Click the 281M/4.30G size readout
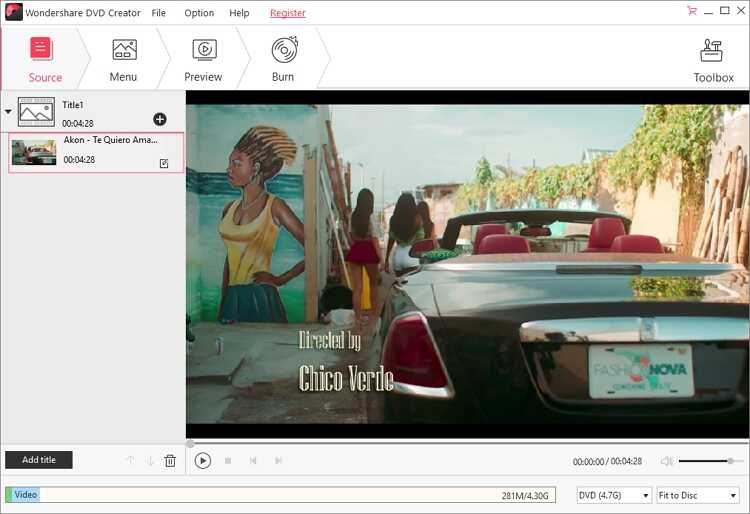The height and width of the screenshot is (514, 750). 525,495
